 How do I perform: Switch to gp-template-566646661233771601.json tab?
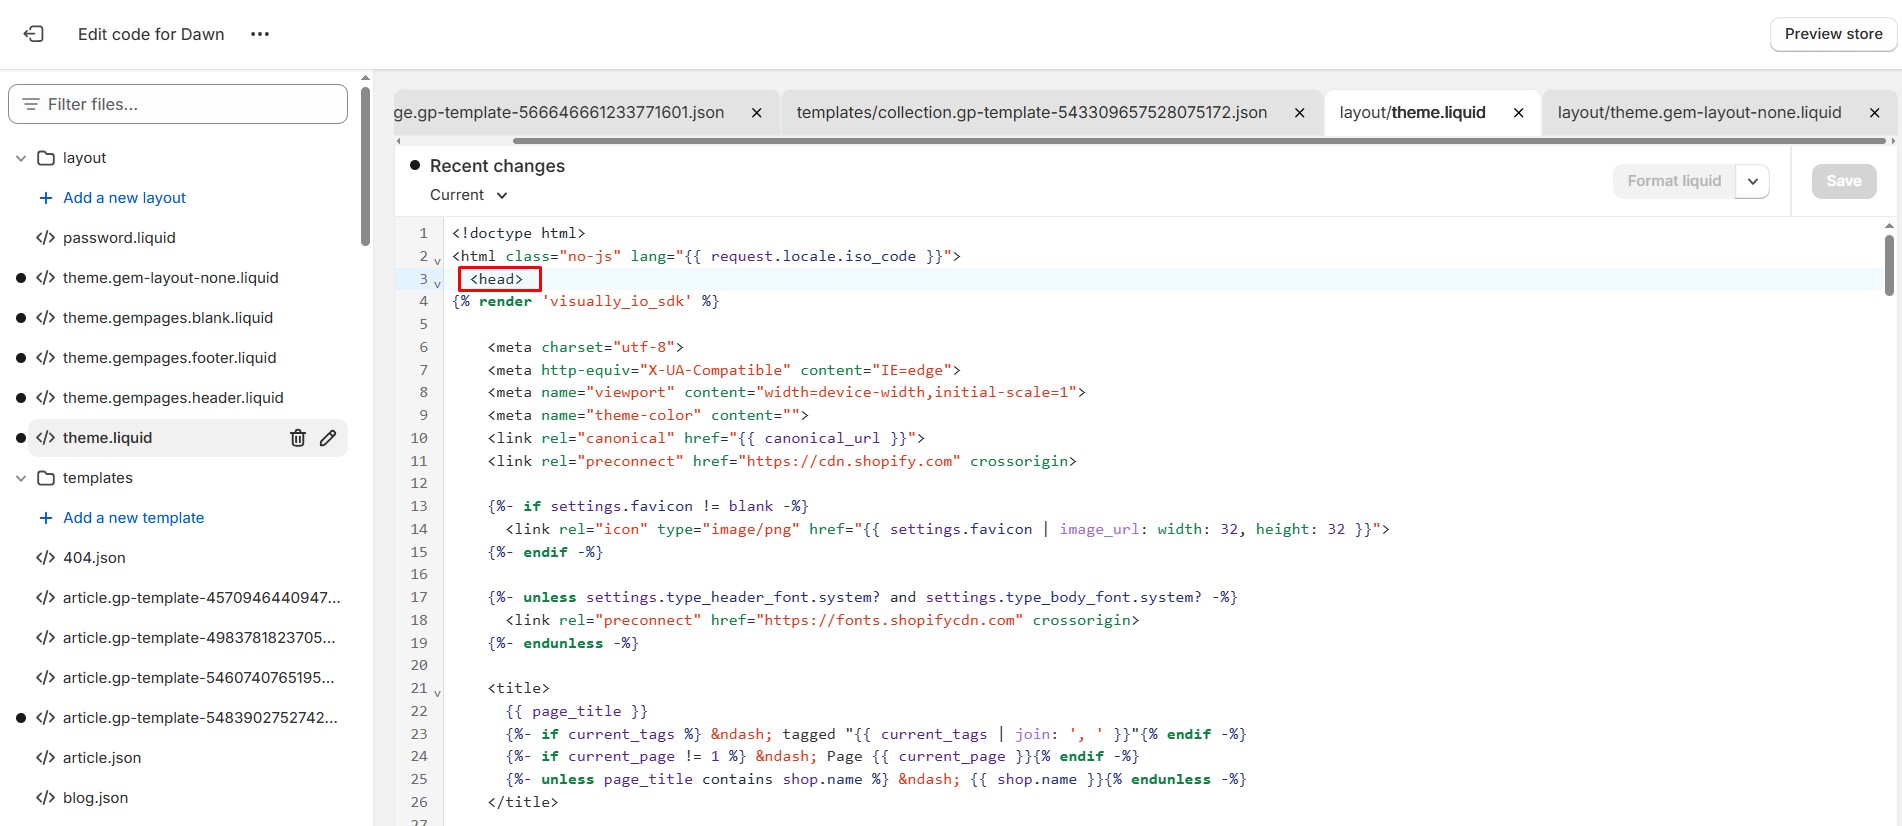tap(559, 112)
